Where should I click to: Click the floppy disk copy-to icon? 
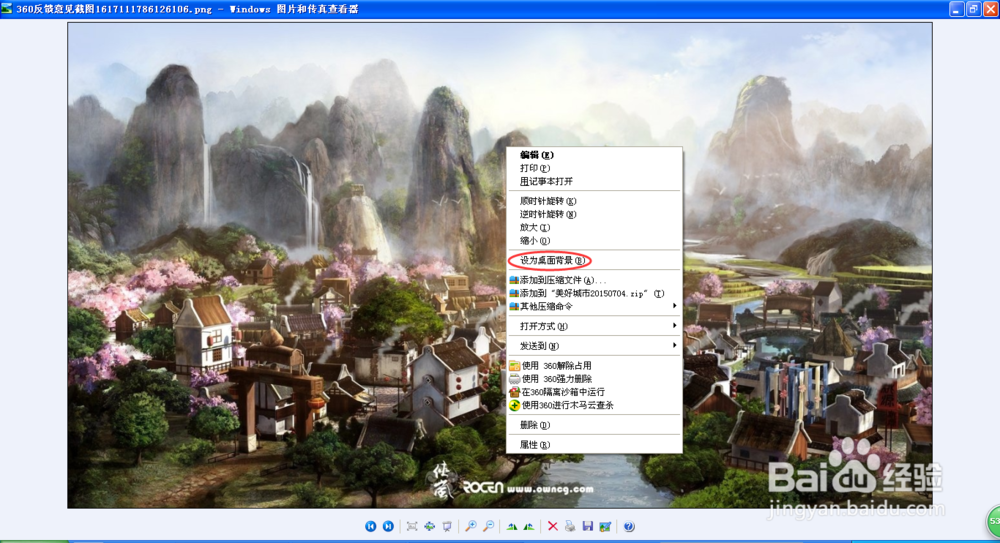[x=587, y=526]
